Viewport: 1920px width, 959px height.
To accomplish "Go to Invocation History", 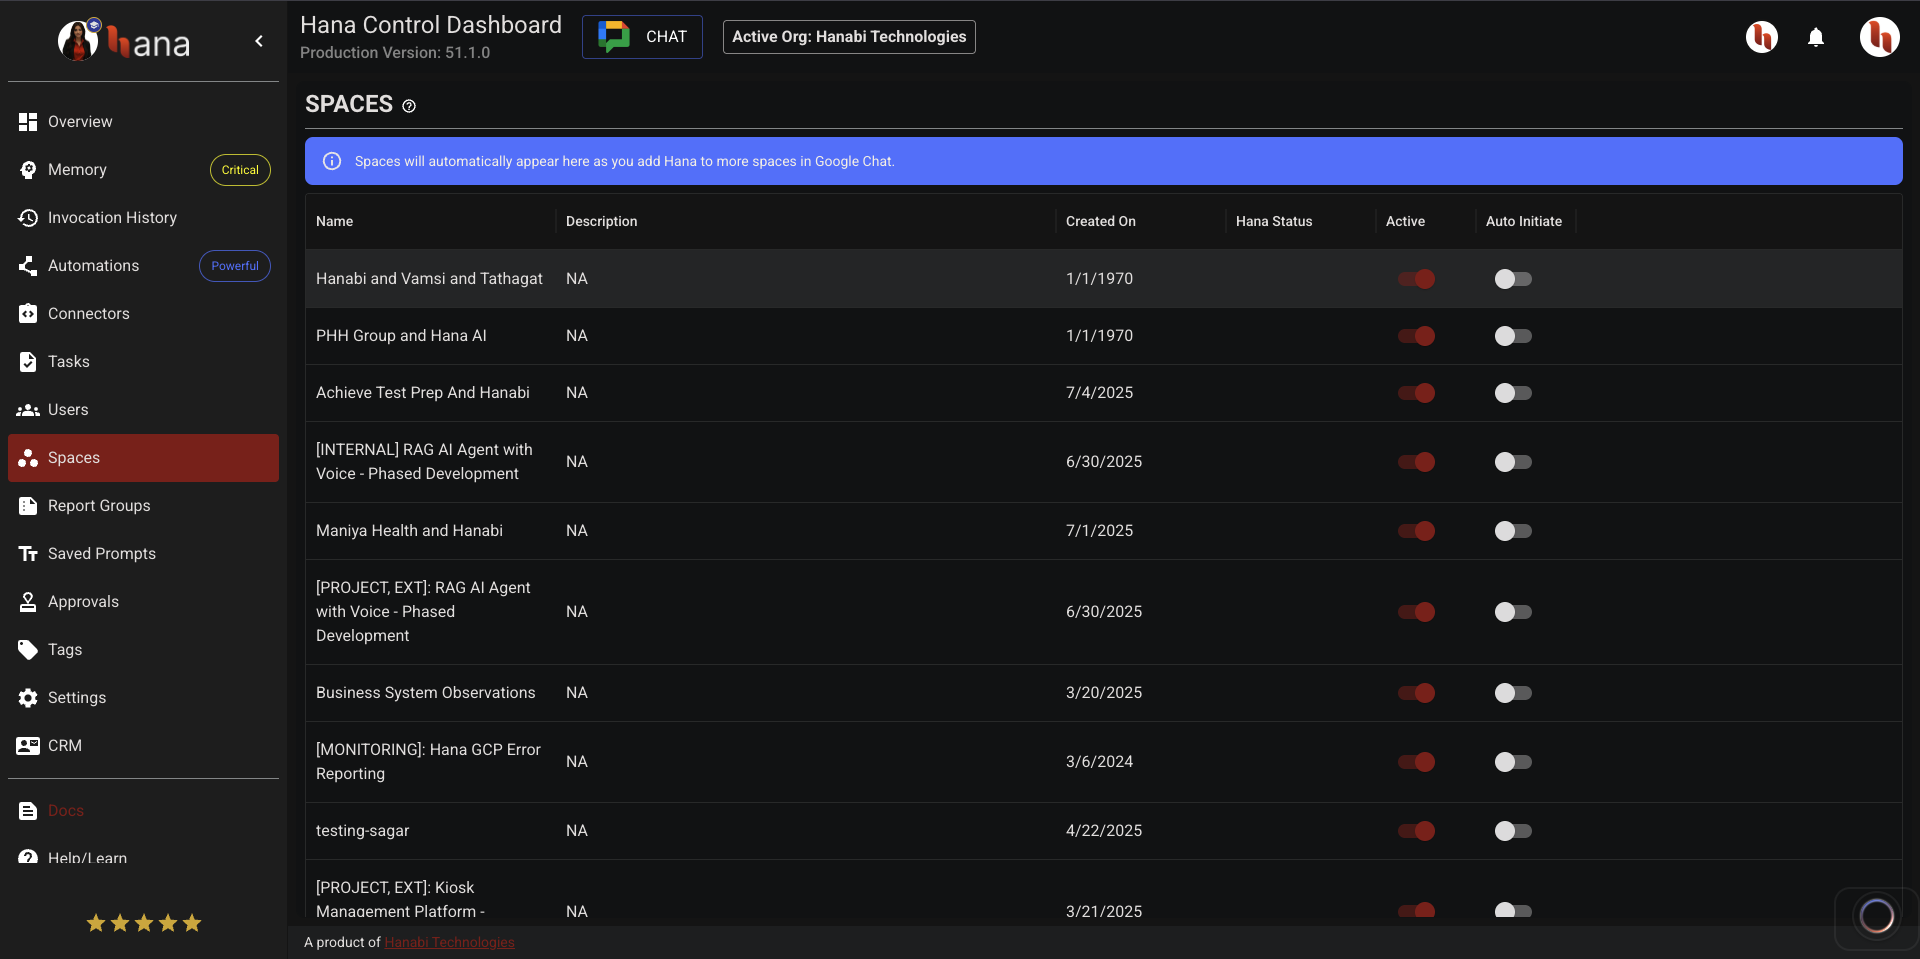I will (143, 218).
